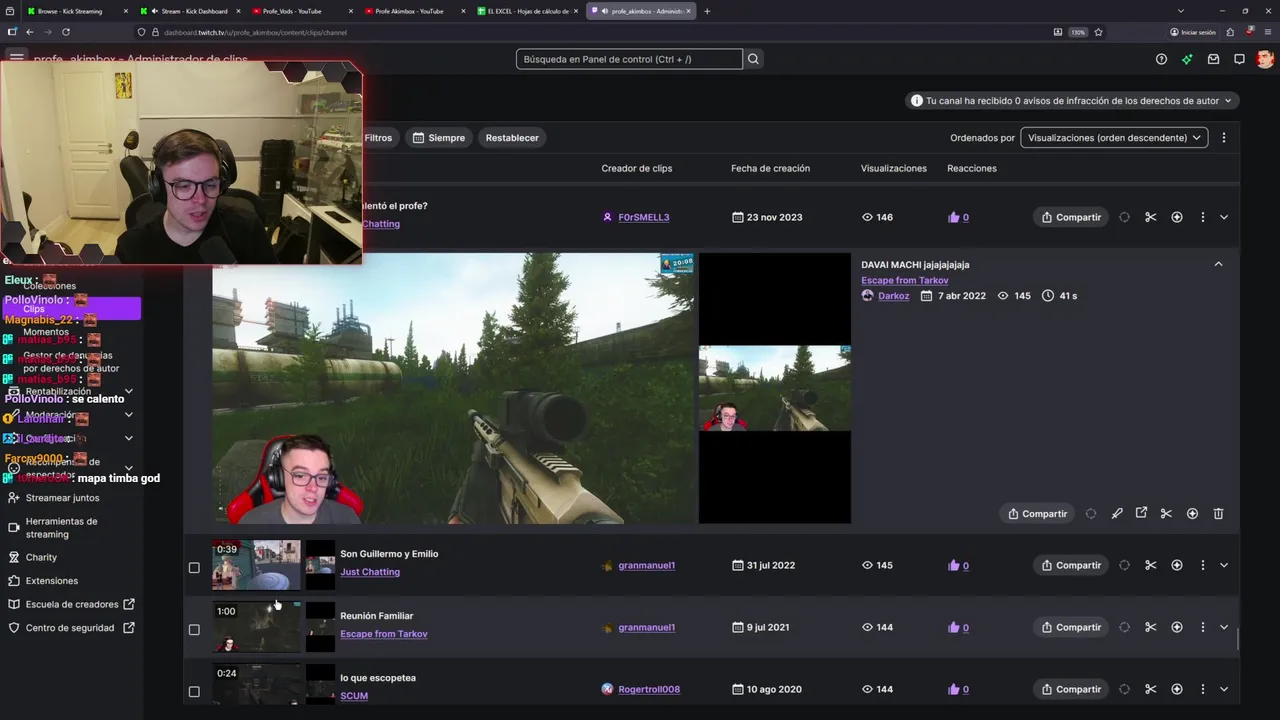Image resolution: width=1280 pixels, height=720 pixels.
Task: Open the help question mark icon
Action: [1161, 59]
